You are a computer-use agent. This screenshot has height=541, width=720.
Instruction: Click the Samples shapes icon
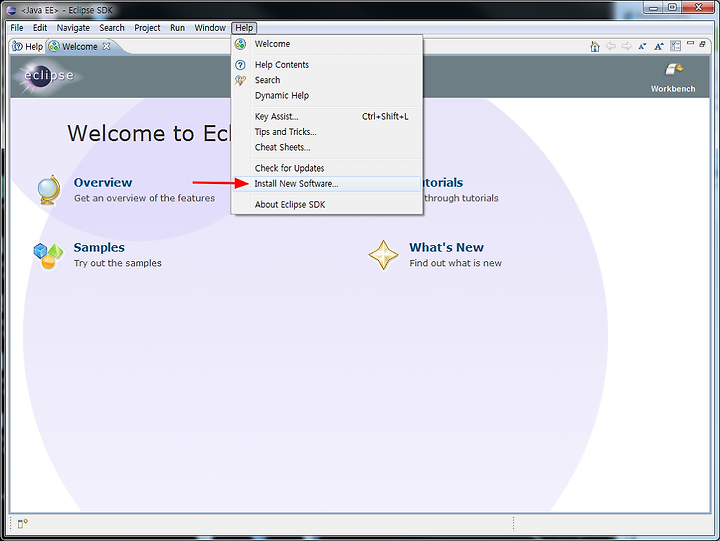click(x=48, y=256)
